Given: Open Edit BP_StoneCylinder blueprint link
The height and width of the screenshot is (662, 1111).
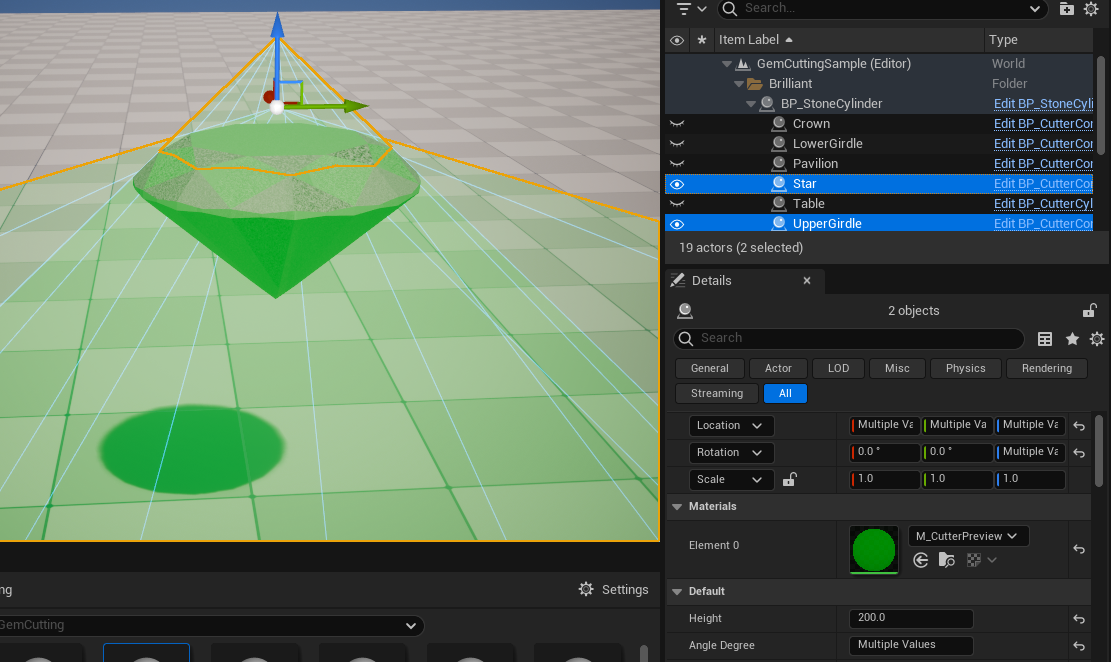Looking at the screenshot, I should [1043, 104].
